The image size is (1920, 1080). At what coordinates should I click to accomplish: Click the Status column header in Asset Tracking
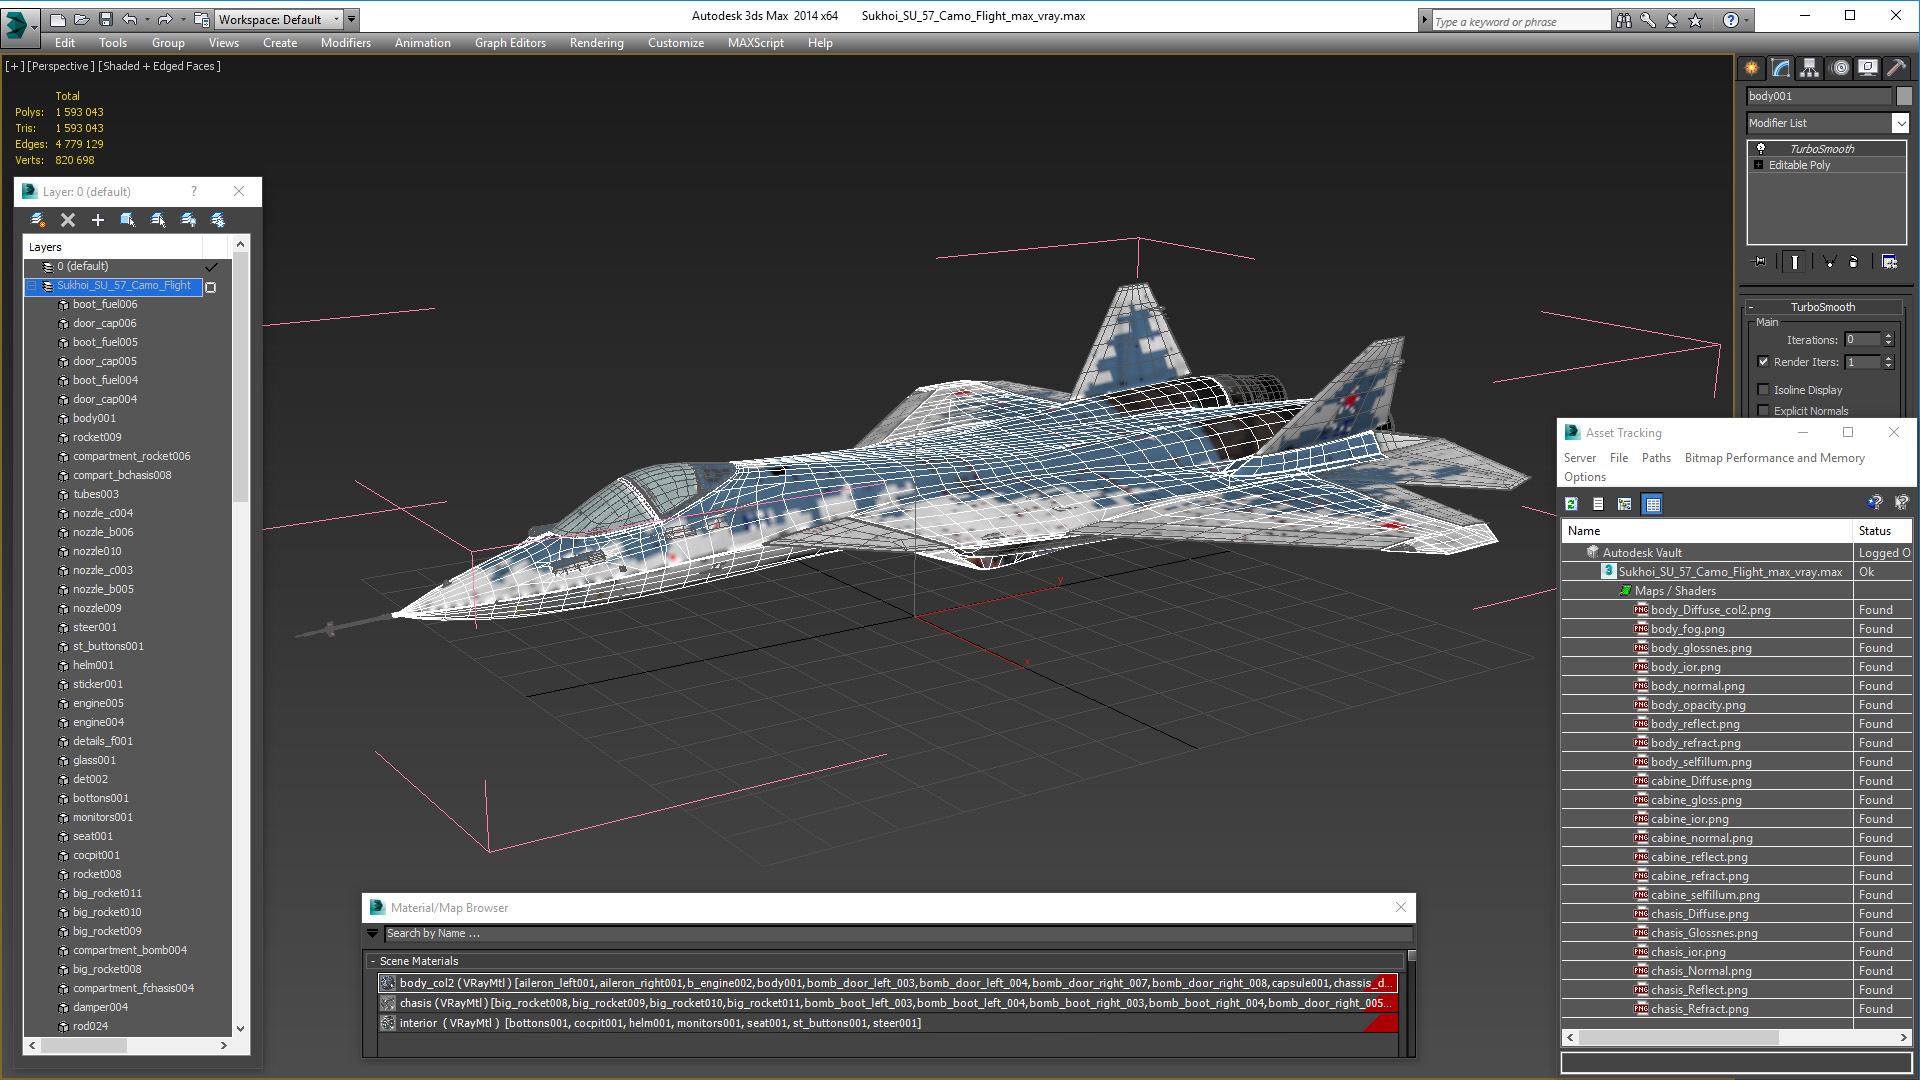tap(1882, 531)
